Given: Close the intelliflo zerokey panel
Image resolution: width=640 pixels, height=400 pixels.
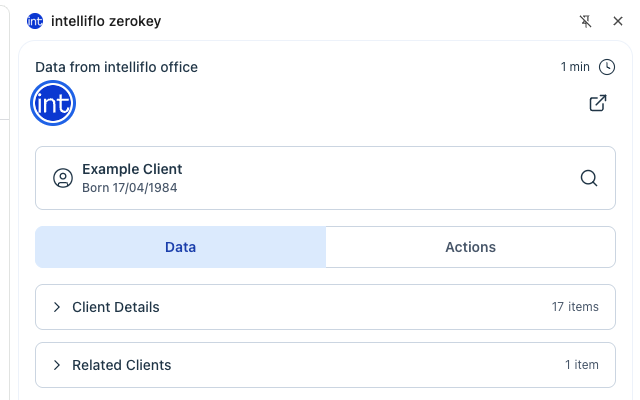Looking at the screenshot, I should pos(617,21).
